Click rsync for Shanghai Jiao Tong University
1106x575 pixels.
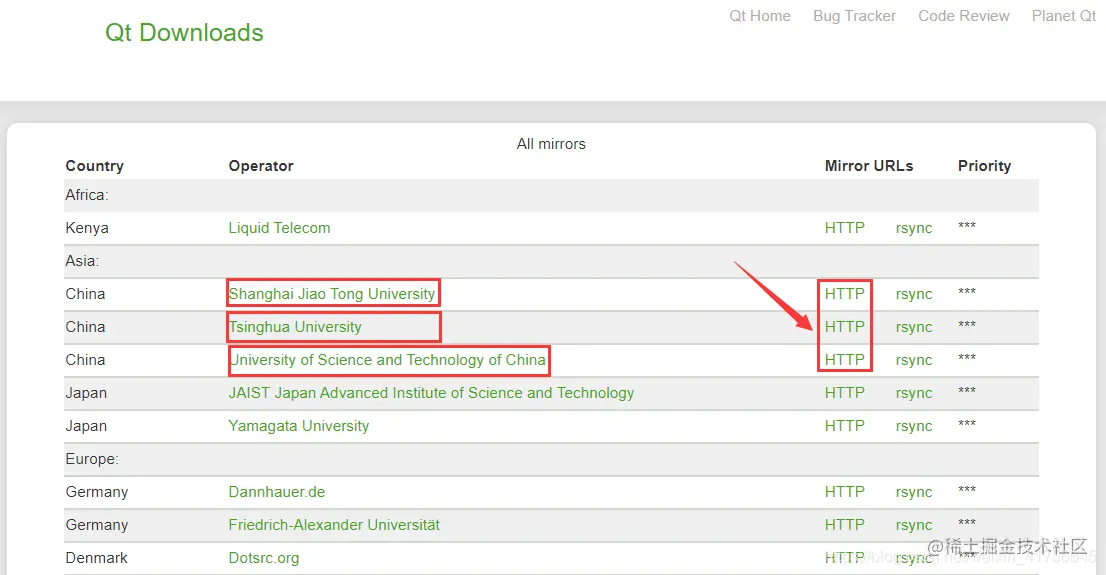[913, 294]
